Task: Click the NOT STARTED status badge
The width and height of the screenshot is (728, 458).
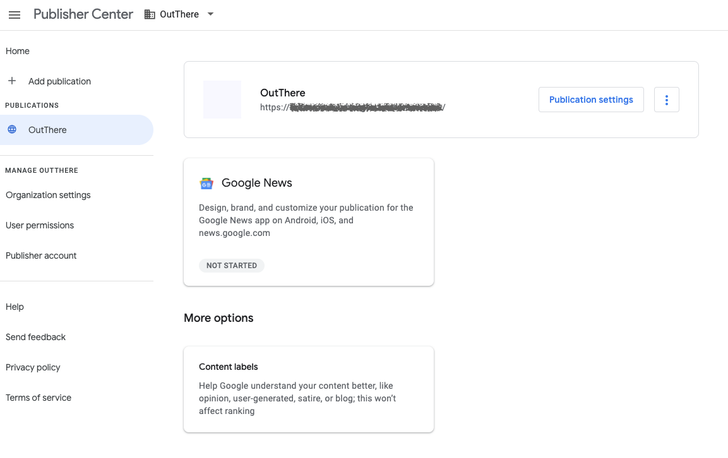Action: pos(232,266)
